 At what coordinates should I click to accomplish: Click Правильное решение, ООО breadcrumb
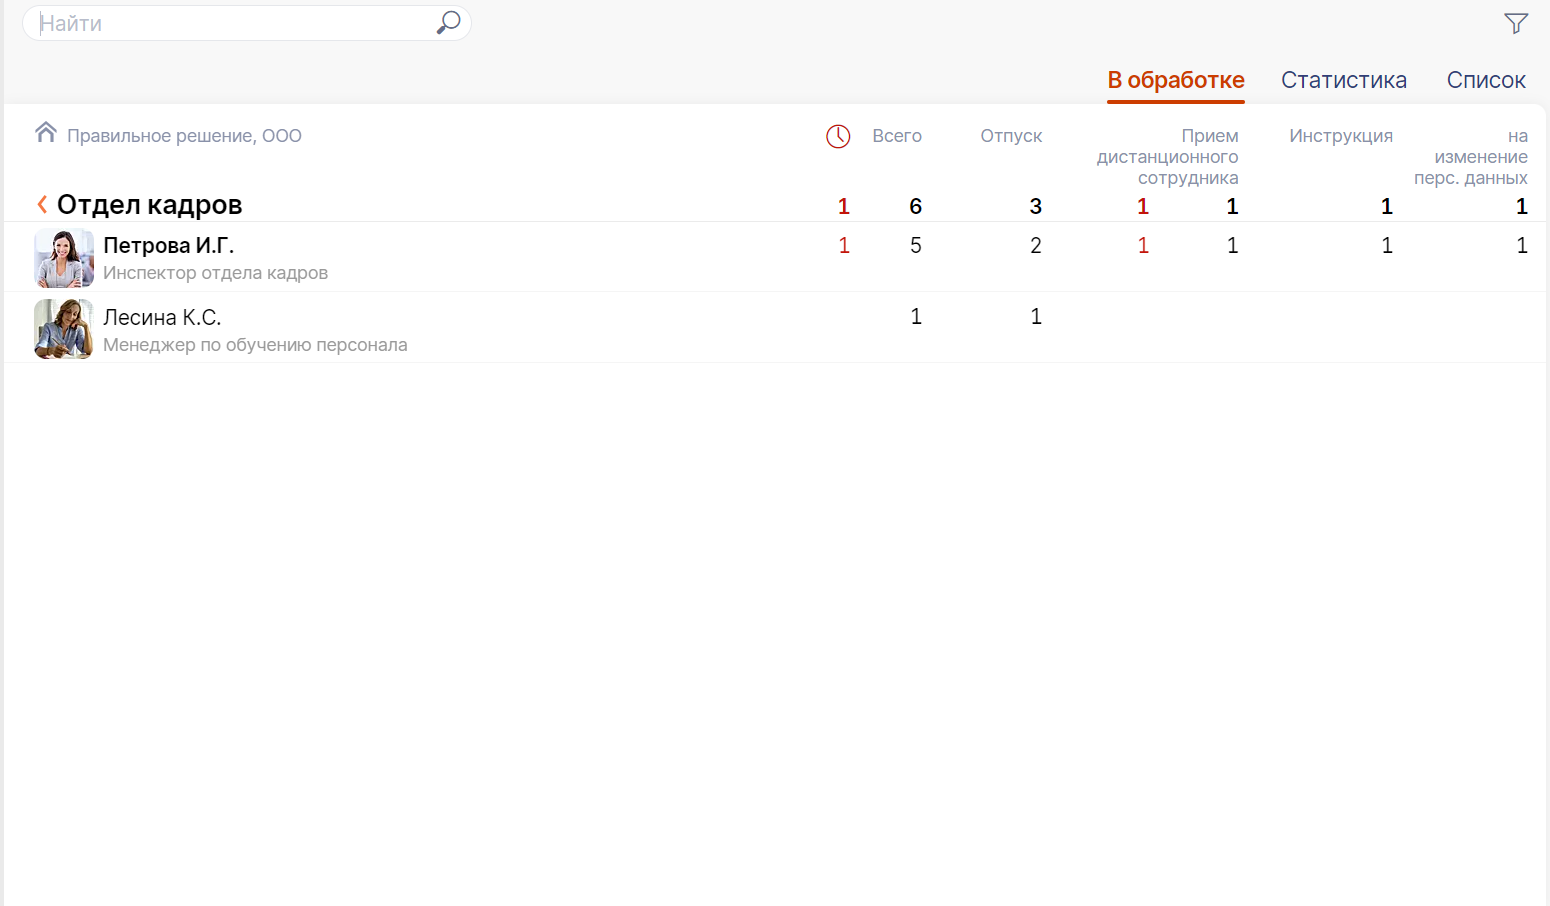tap(184, 136)
